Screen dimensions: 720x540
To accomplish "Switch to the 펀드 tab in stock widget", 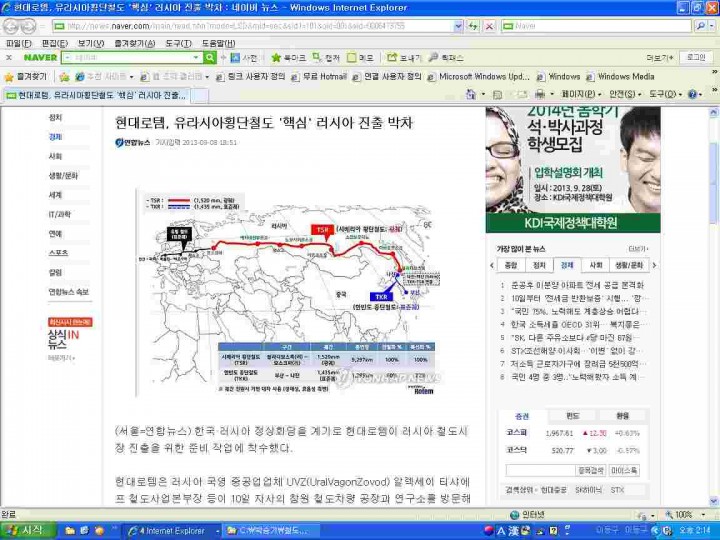I will (x=573, y=416).
